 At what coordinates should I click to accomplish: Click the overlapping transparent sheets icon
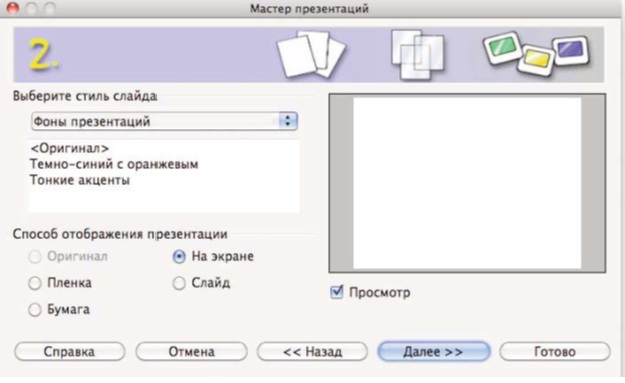pos(417,55)
